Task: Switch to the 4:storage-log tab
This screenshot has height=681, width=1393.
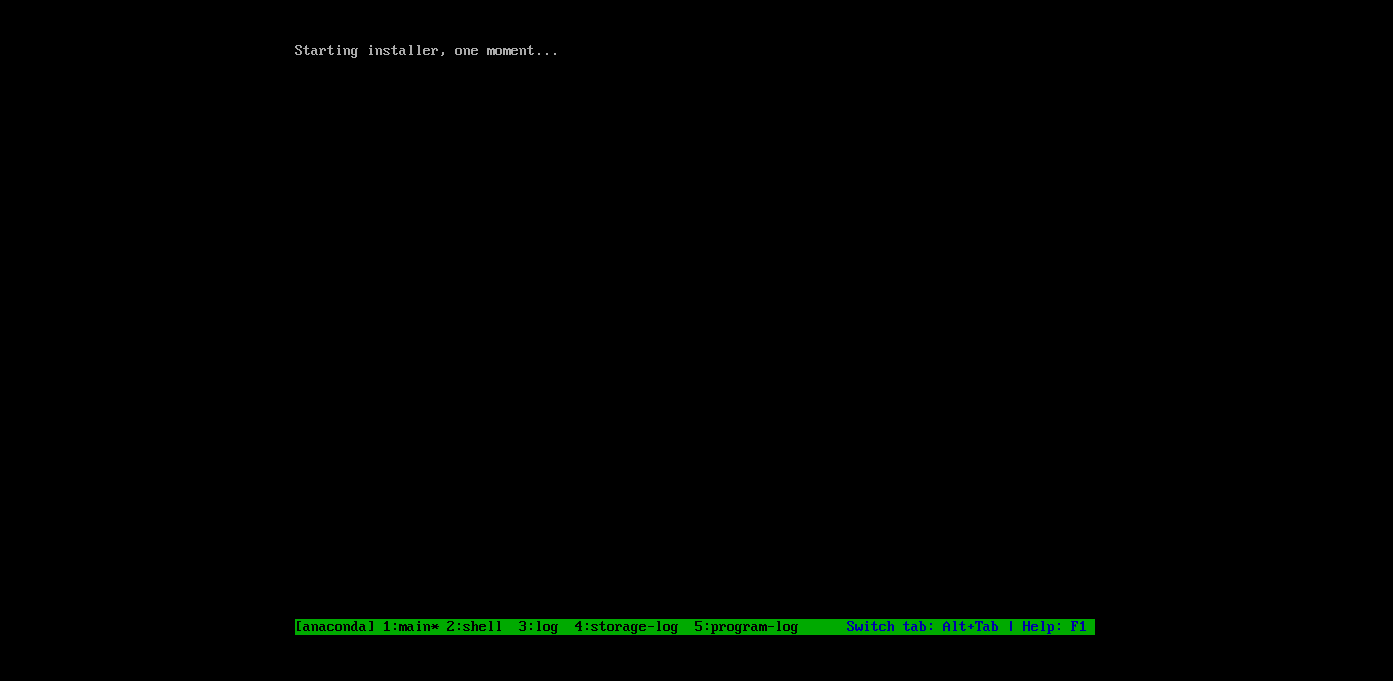Action: [x=626, y=627]
